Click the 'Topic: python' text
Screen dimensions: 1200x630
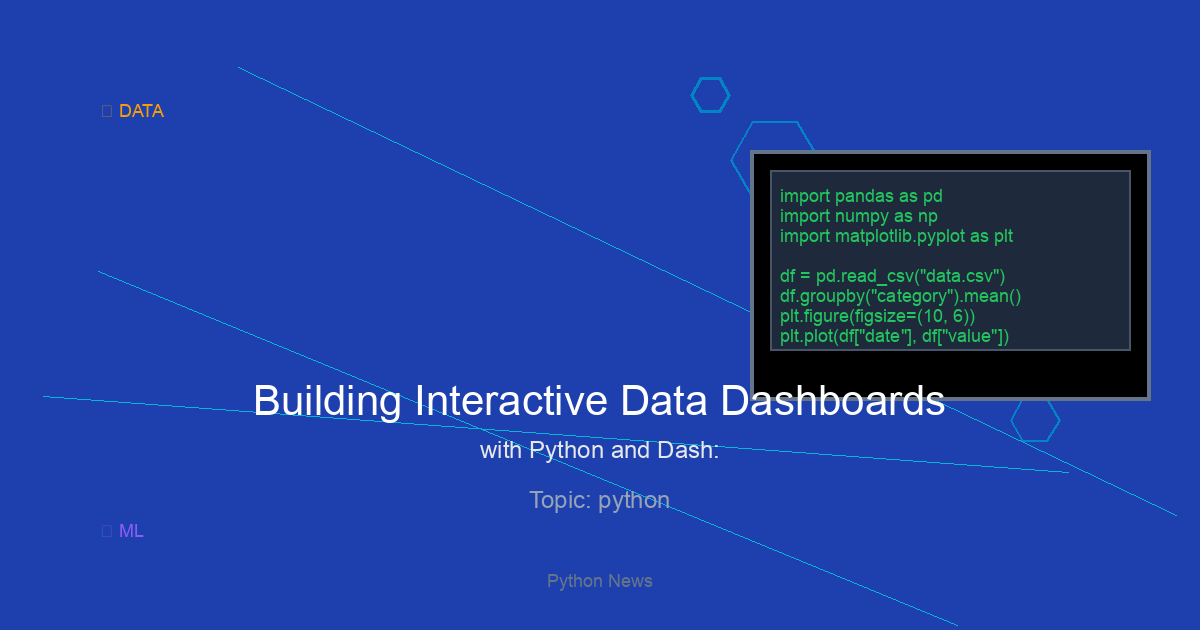tap(599, 500)
